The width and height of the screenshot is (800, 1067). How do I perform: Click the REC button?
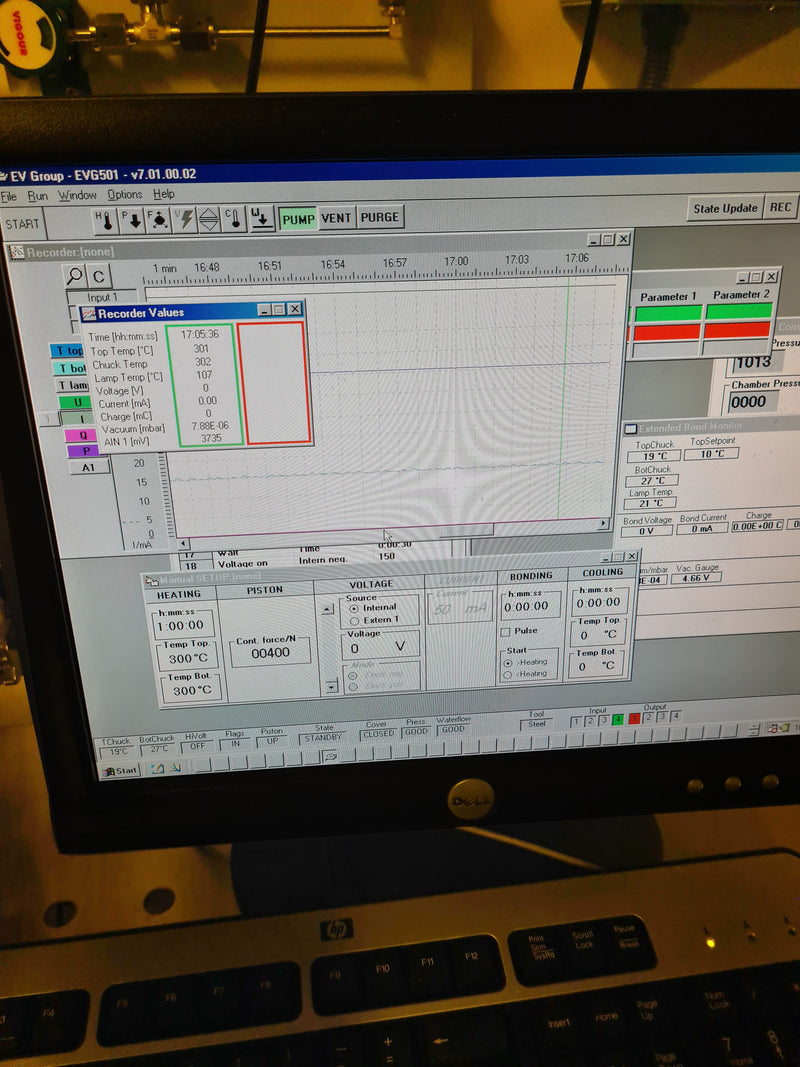pyautogui.click(x=780, y=208)
